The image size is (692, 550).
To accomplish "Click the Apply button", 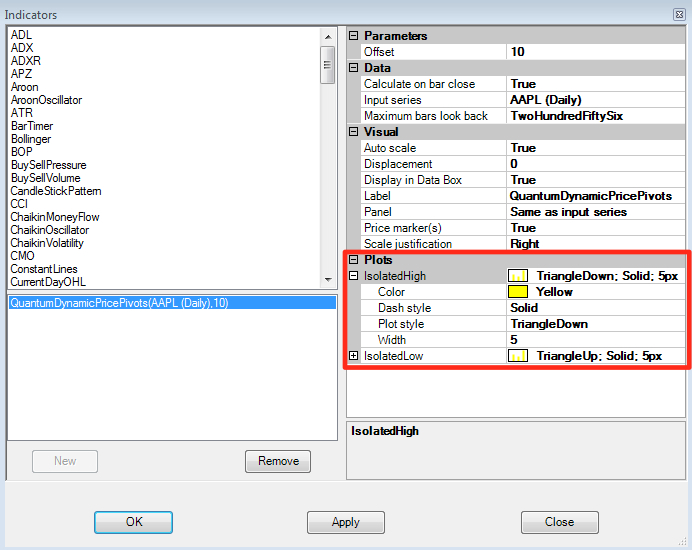I will pos(346,522).
